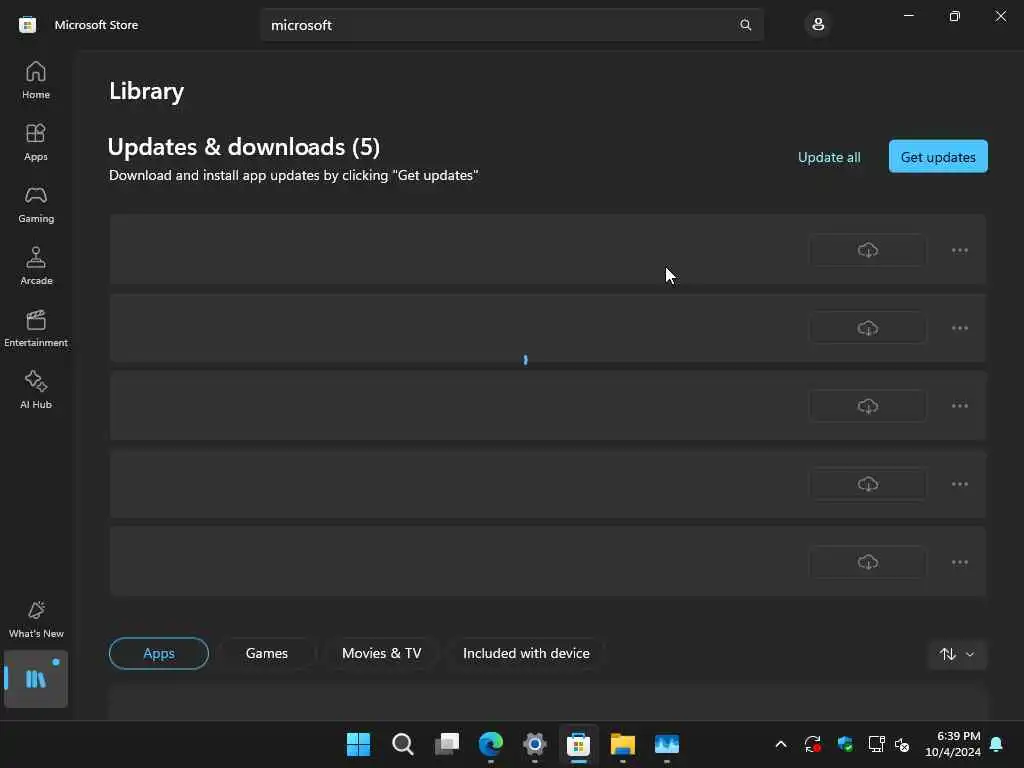Launch Microsoft Edge from taskbar
This screenshot has width=1024, height=768.
click(490, 744)
